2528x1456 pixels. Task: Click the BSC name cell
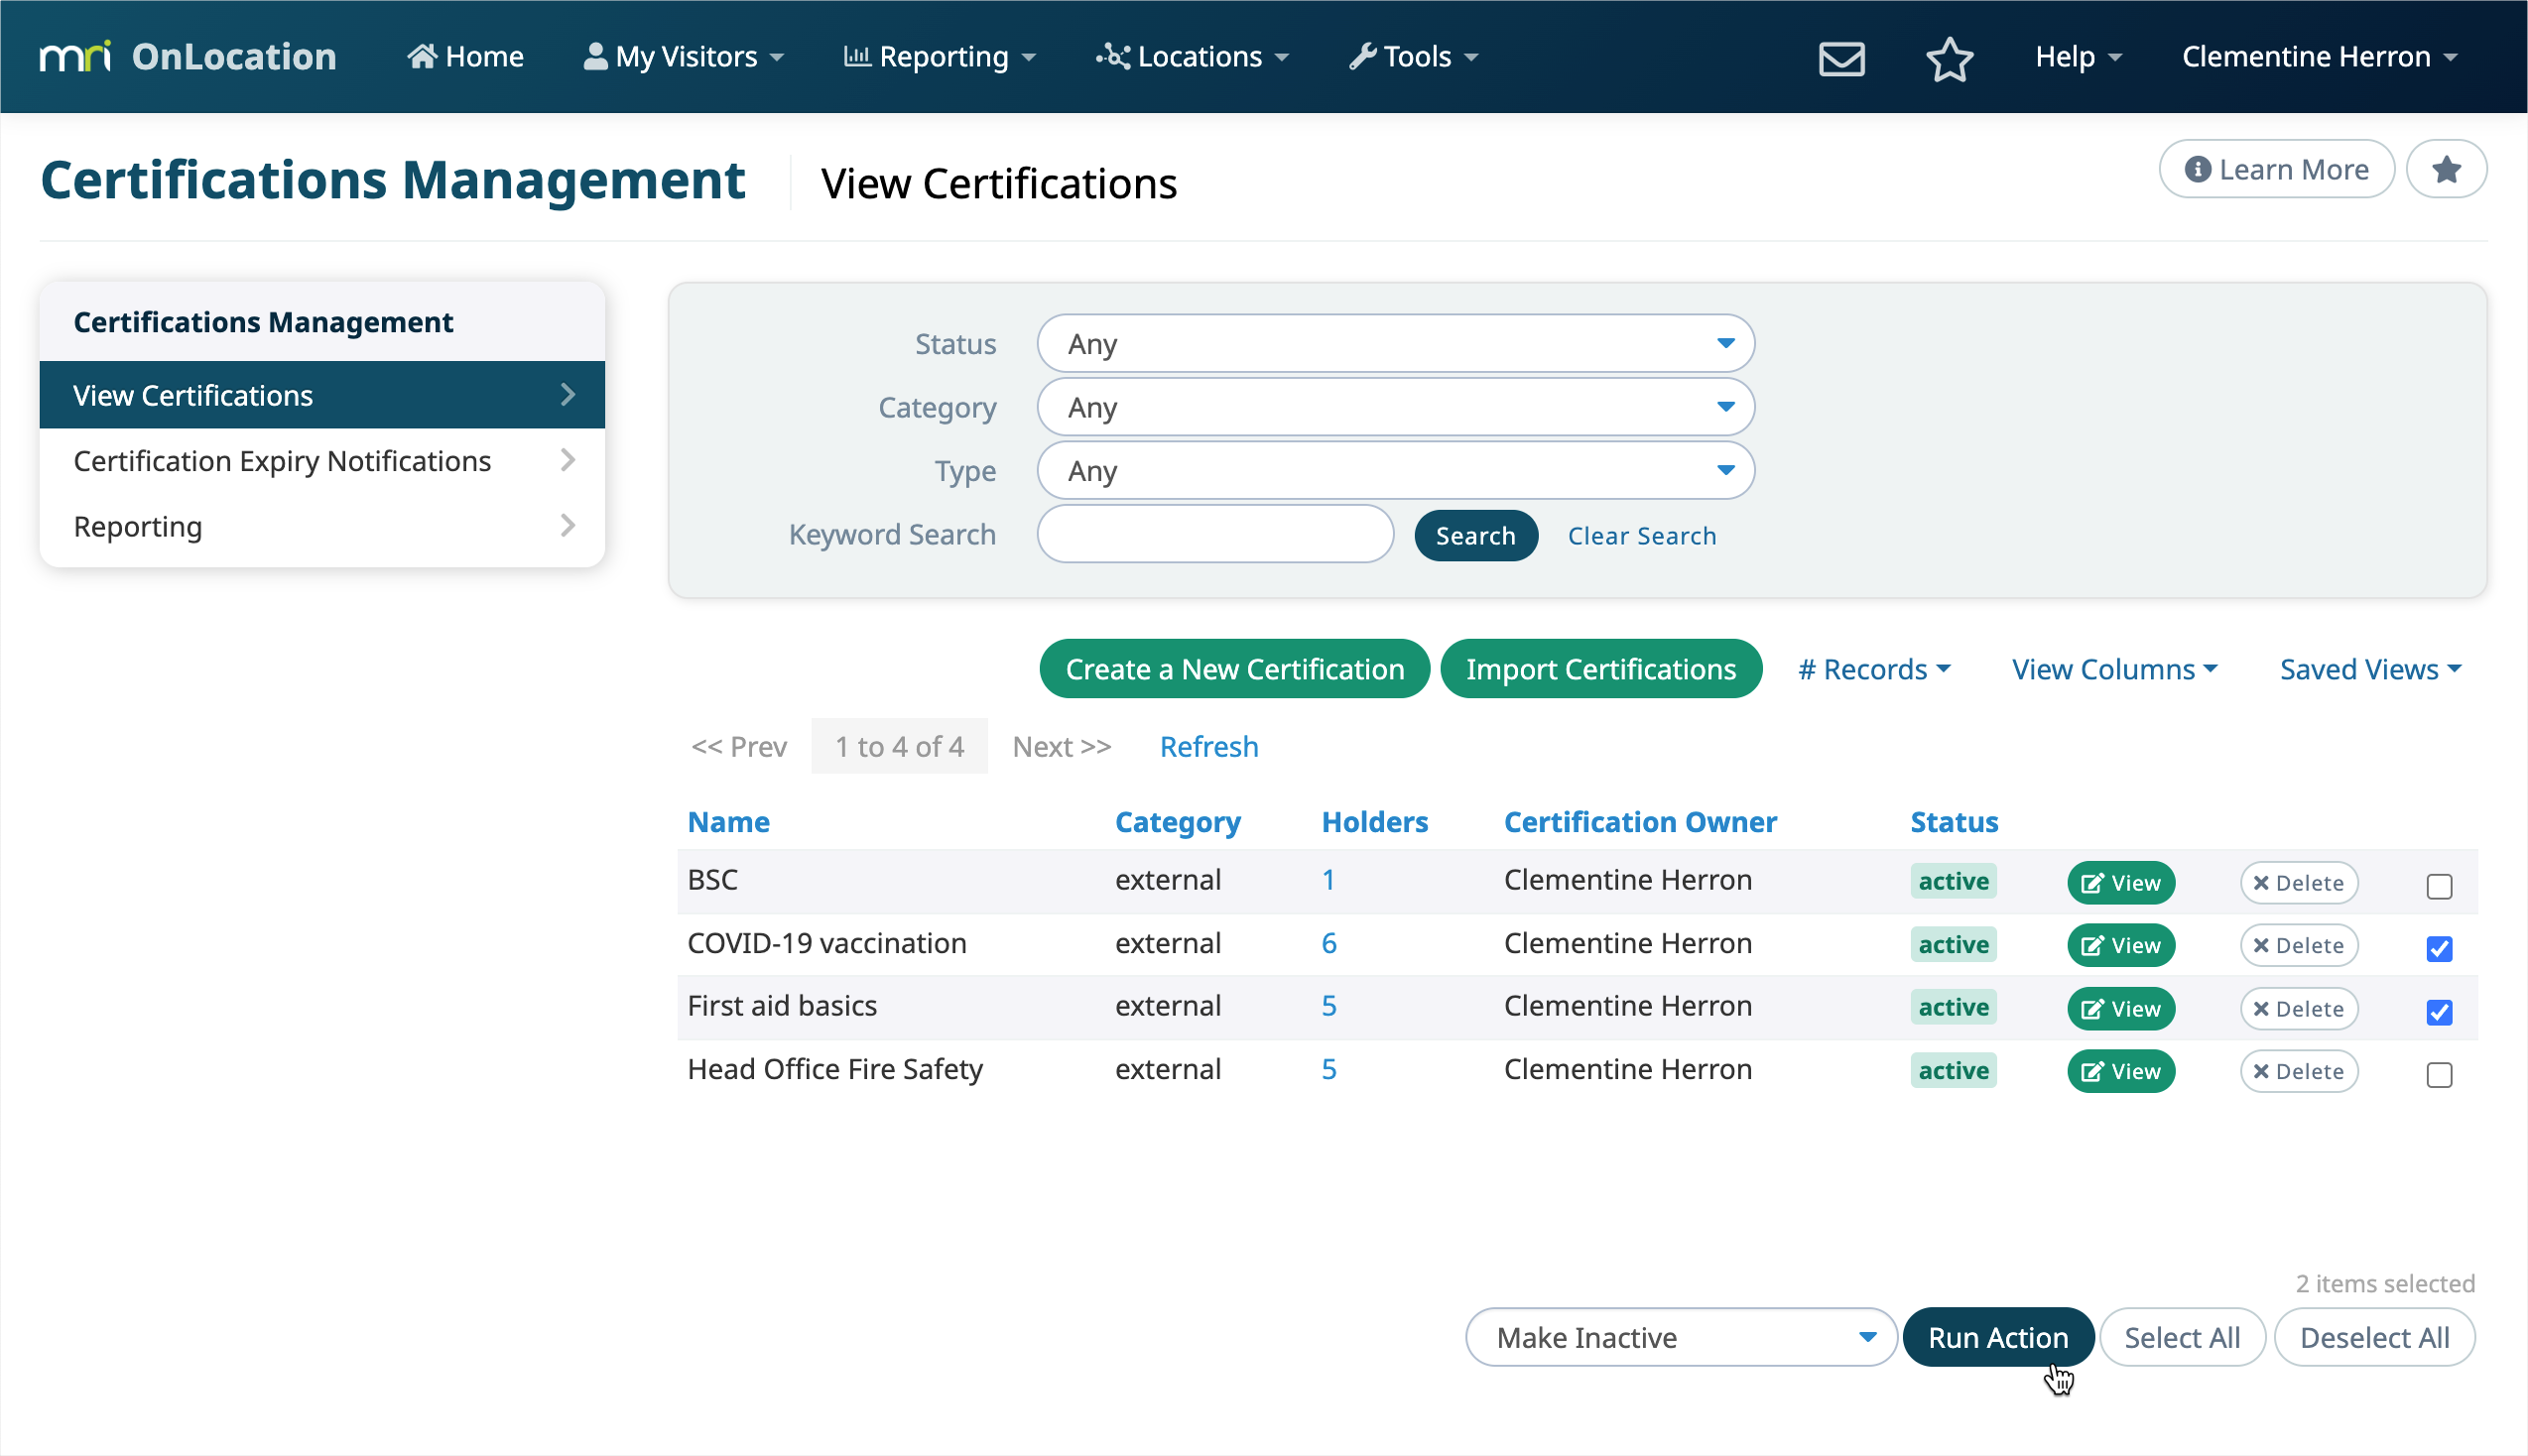pyautogui.click(x=712, y=880)
